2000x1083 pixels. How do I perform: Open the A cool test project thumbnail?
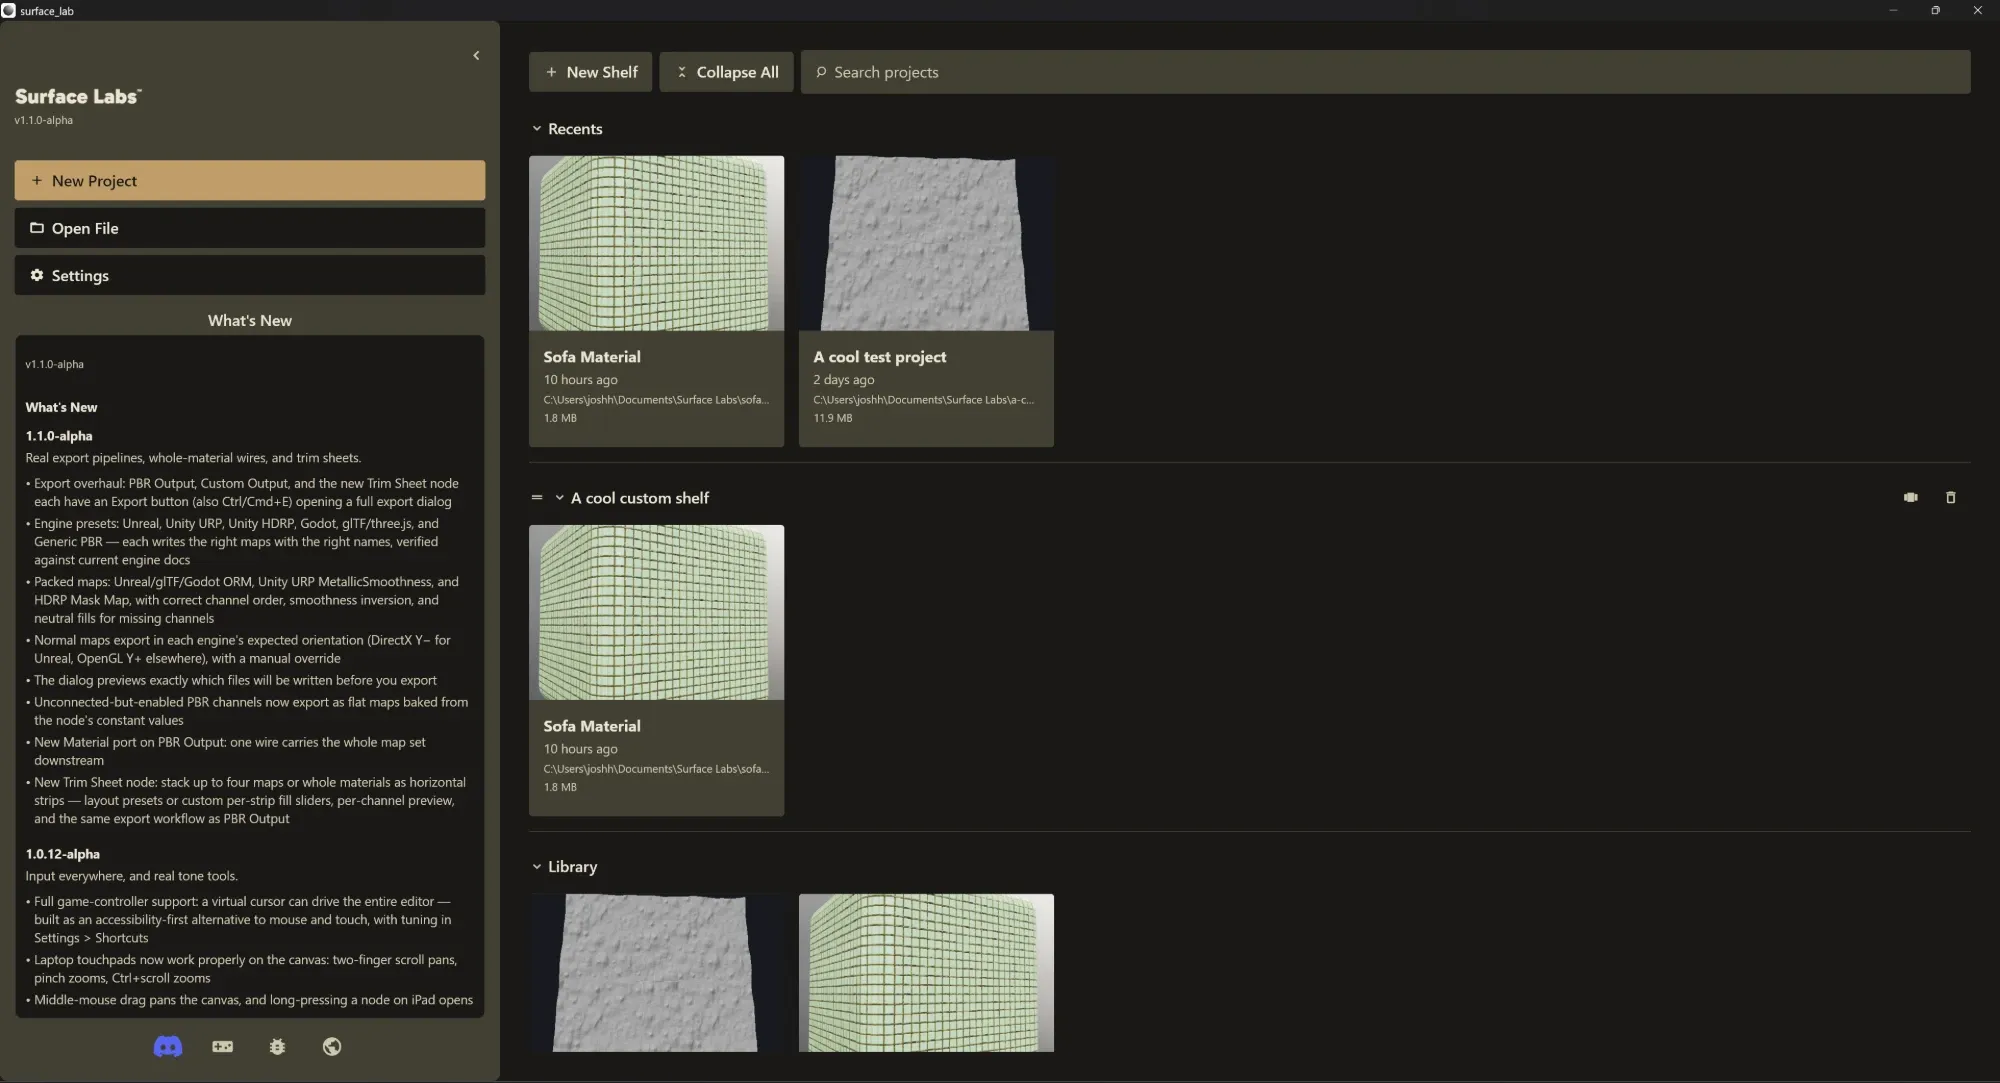click(x=926, y=243)
